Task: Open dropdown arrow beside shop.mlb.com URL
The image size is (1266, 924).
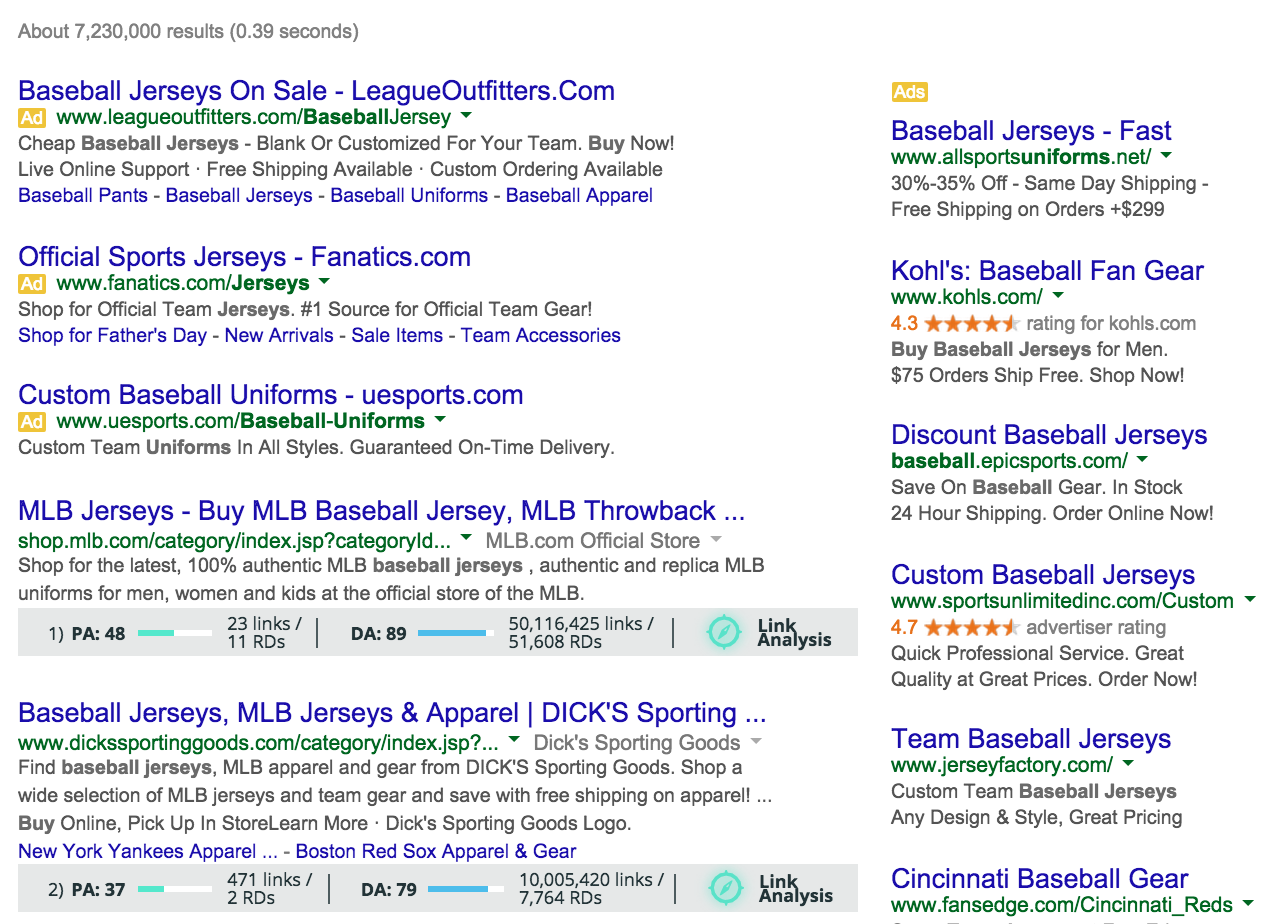Action: (466, 540)
